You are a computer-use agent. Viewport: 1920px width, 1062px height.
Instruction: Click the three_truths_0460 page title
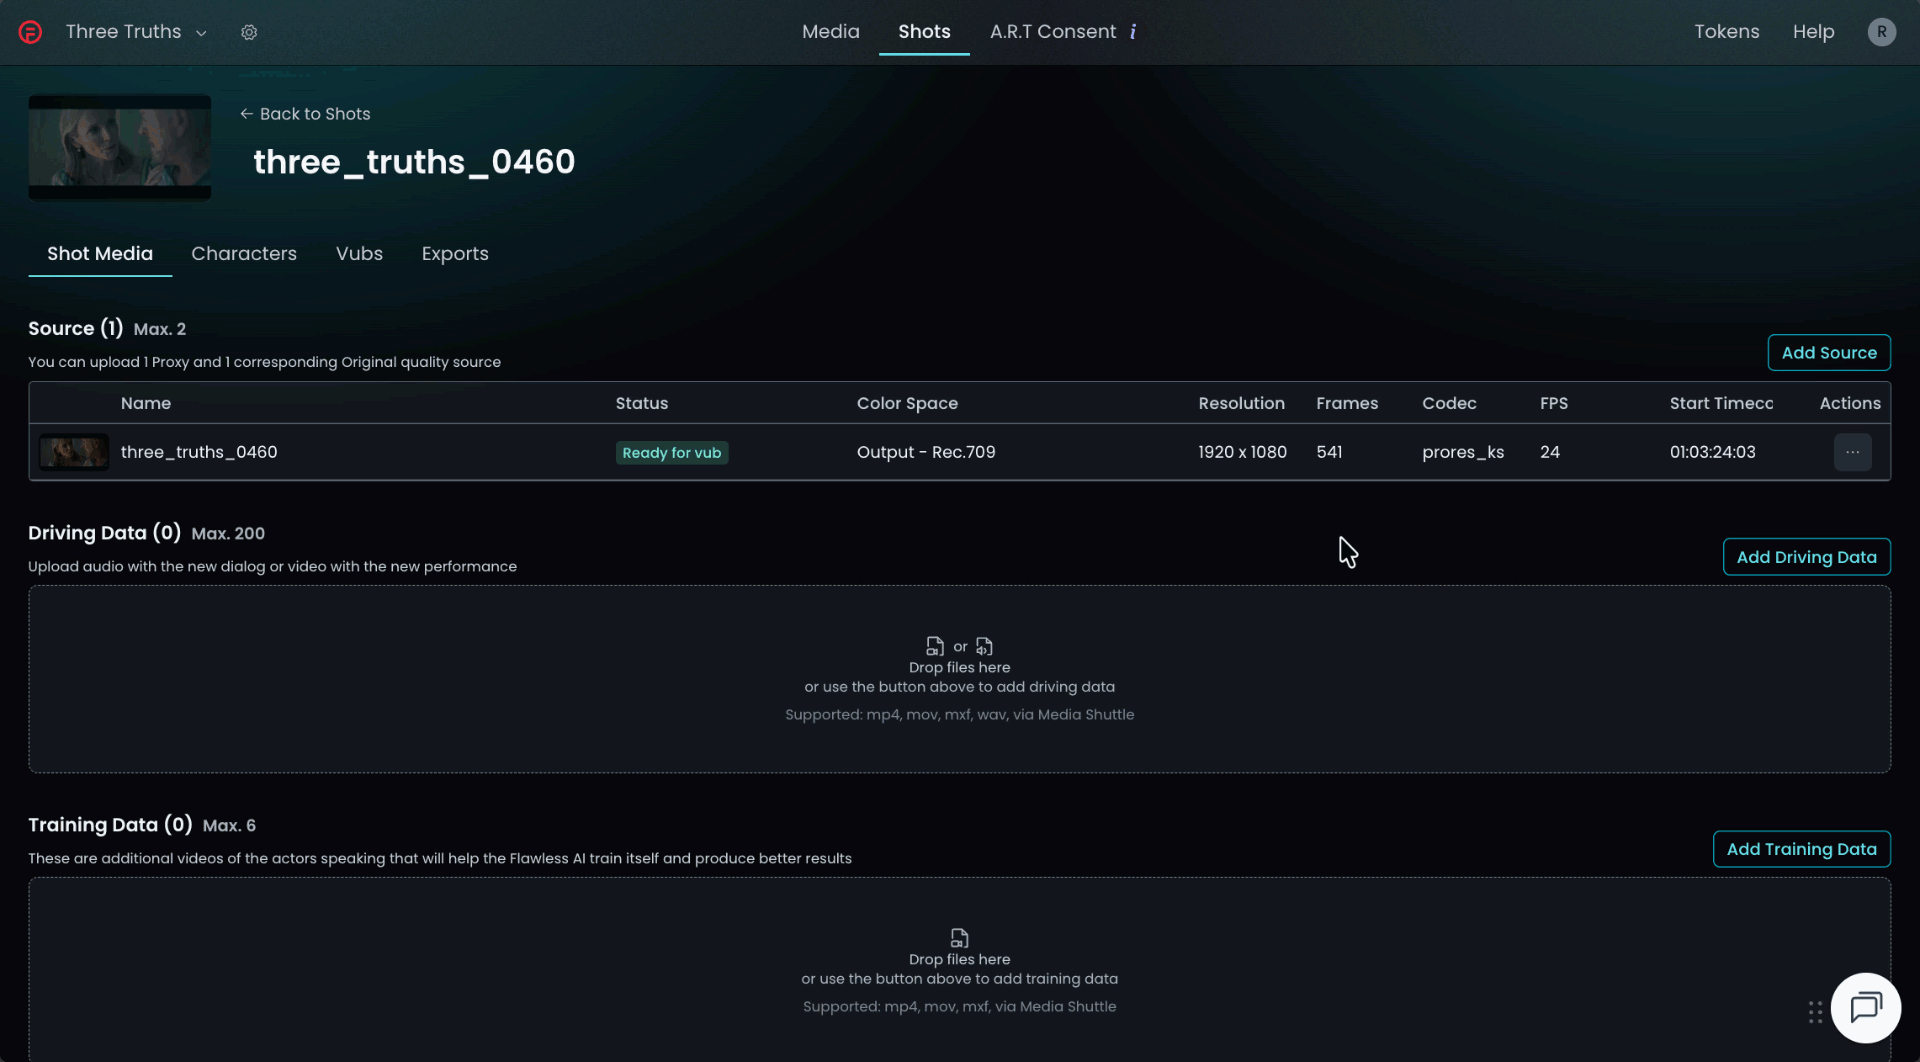pyautogui.click(x=414, y=162)
